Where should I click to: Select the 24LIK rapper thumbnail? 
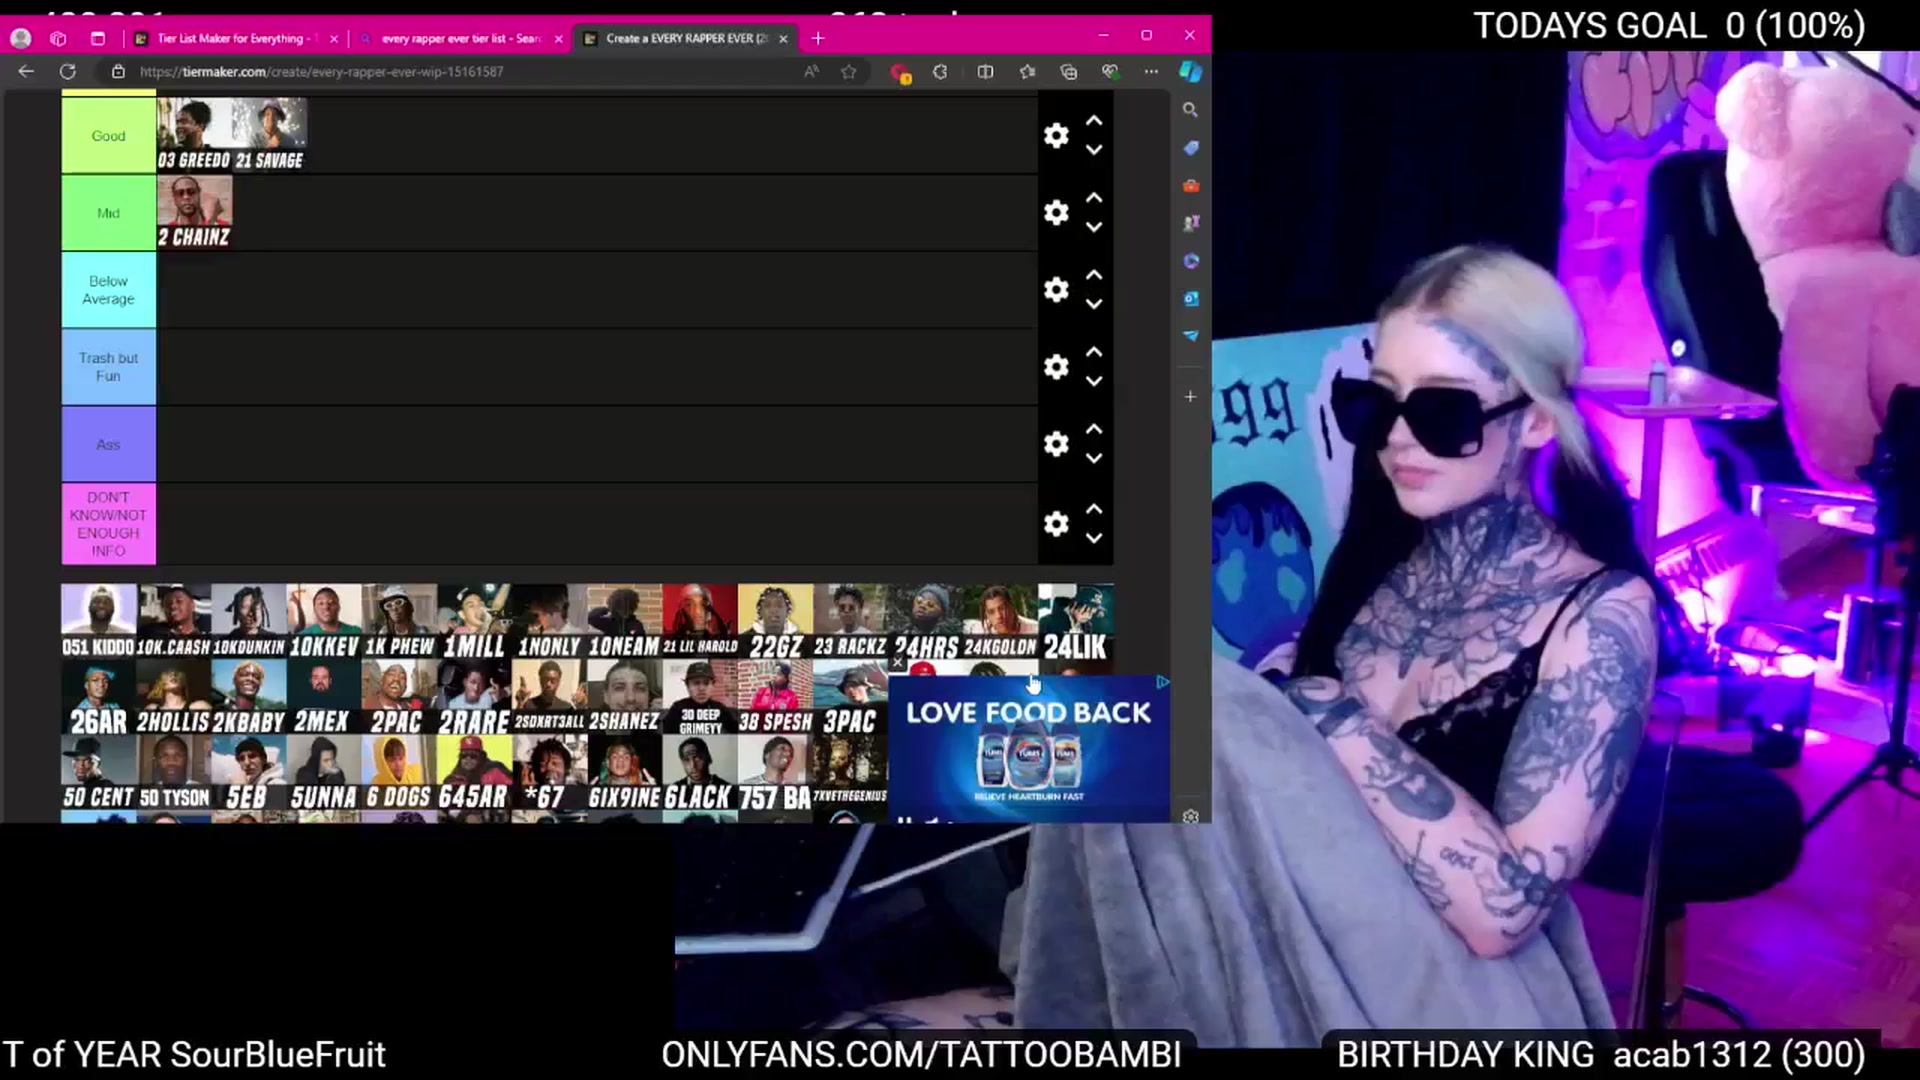click(1076, 621)
